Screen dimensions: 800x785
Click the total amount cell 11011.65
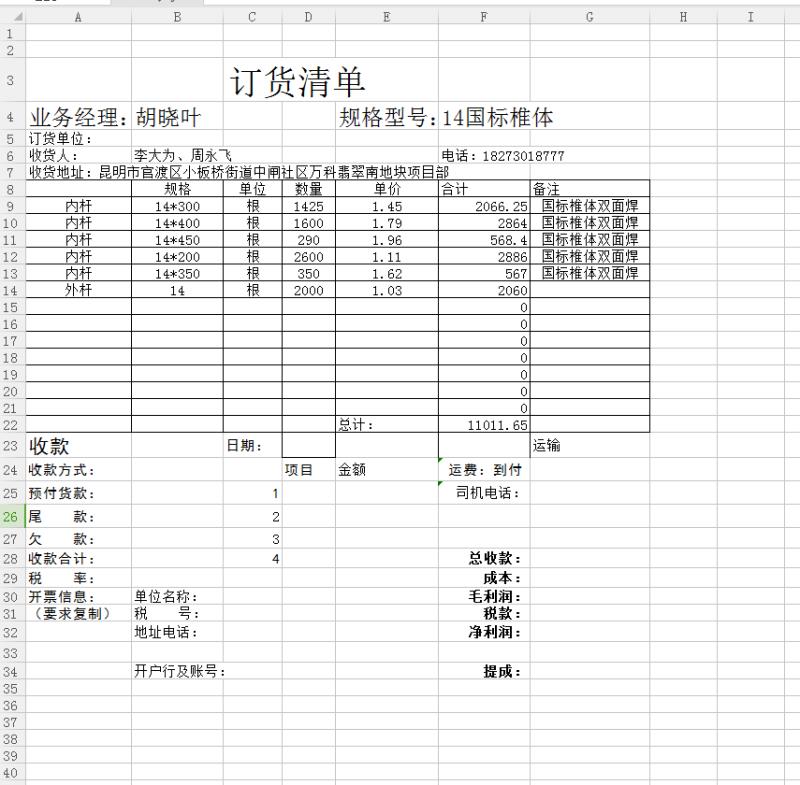(484, 425)
